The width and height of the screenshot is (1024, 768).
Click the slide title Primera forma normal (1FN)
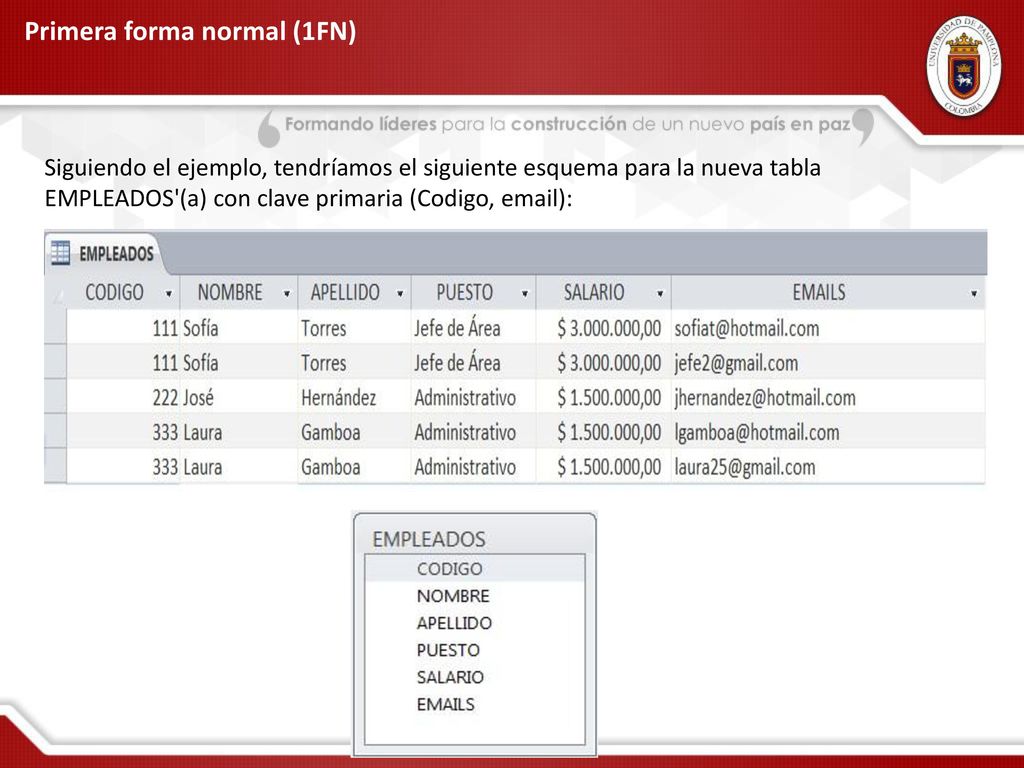pyautogui.click(x=190, y=31)
